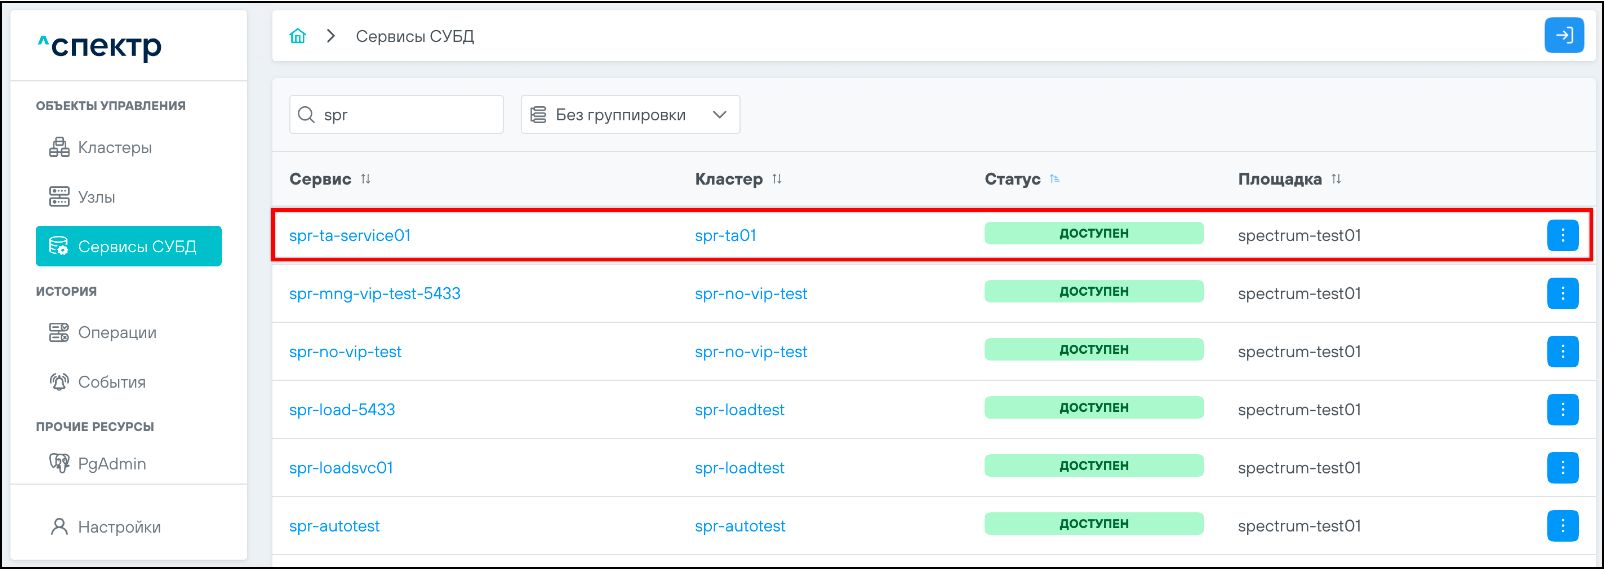Open Настройки at sidebar bottom
The height and width of the screenshot is (570, 1604).
coord(118,527)
